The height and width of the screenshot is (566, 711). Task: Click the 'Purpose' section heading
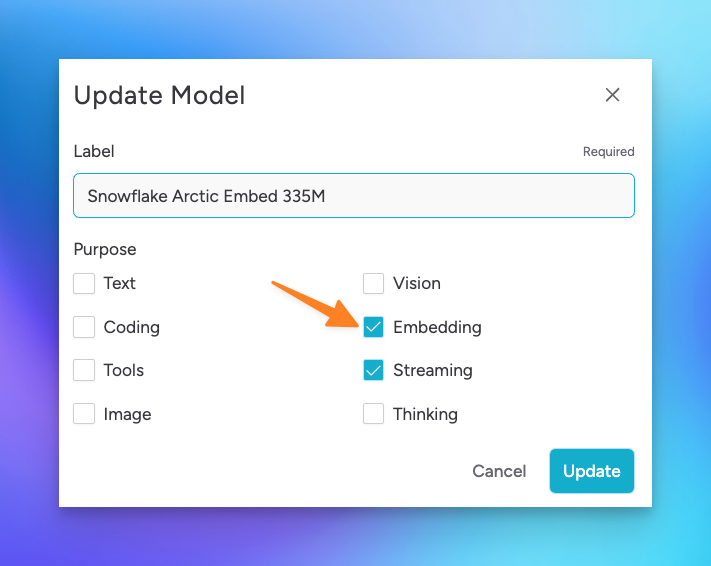(x=105, y=249)
